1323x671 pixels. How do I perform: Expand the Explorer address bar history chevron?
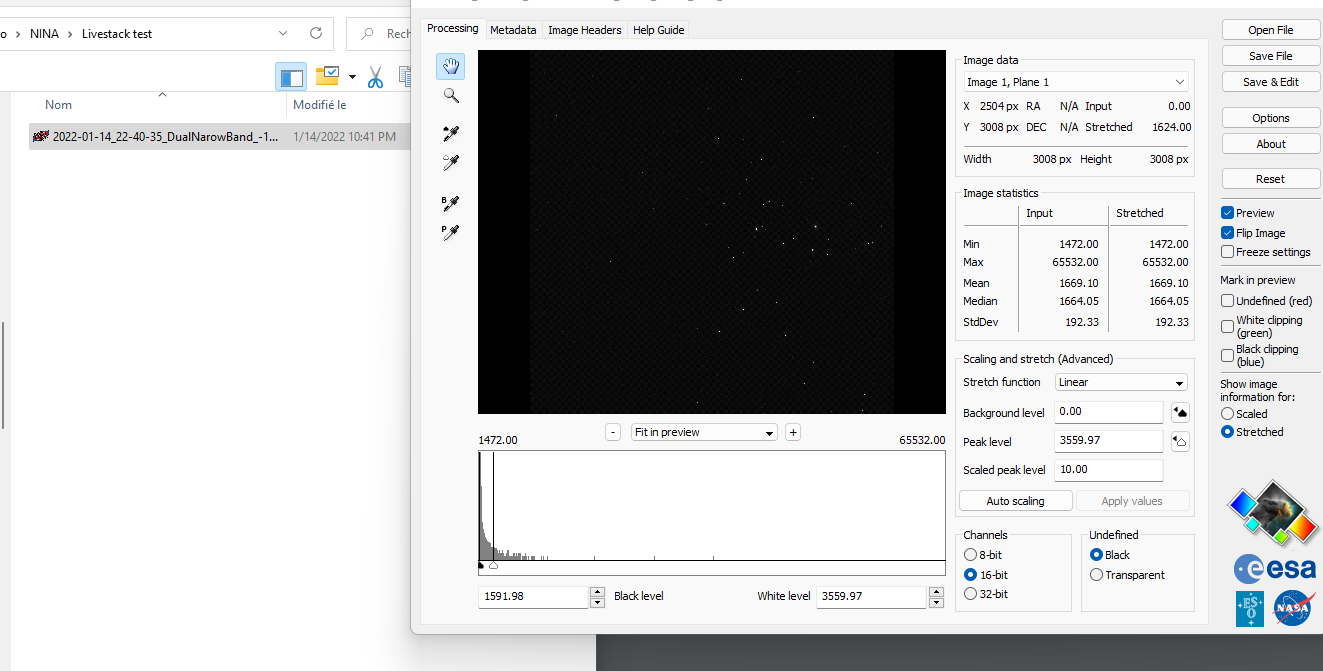coord(283,33)
